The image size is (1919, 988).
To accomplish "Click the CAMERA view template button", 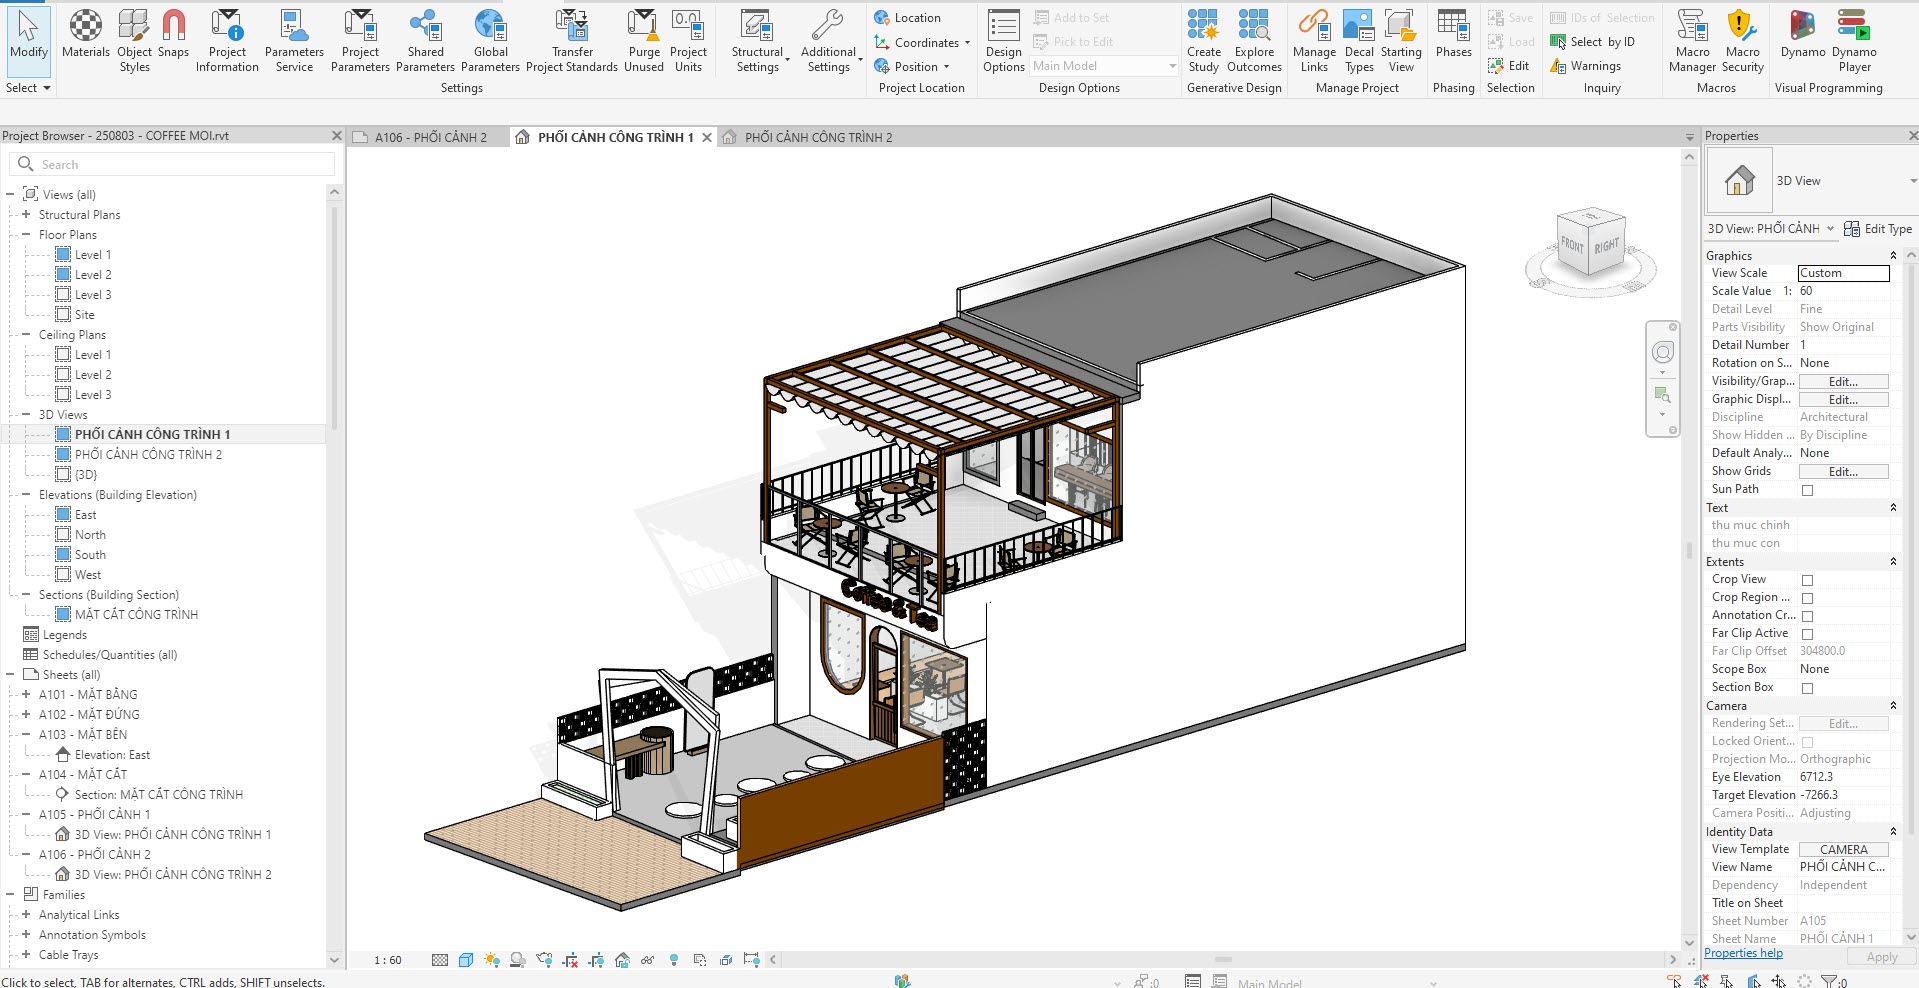I will [x=1843, y=849].
